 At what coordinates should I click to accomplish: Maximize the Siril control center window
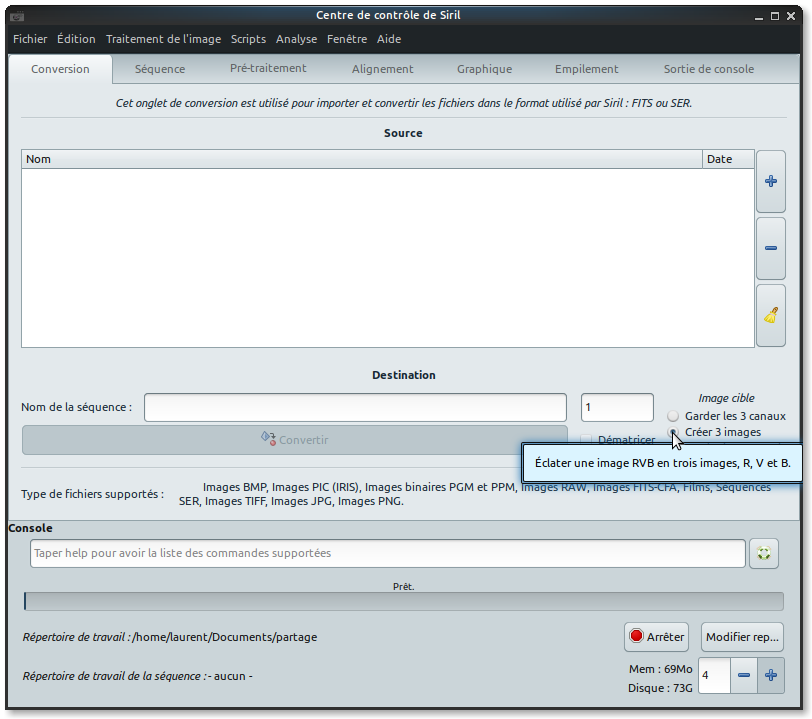click(775, 16)
